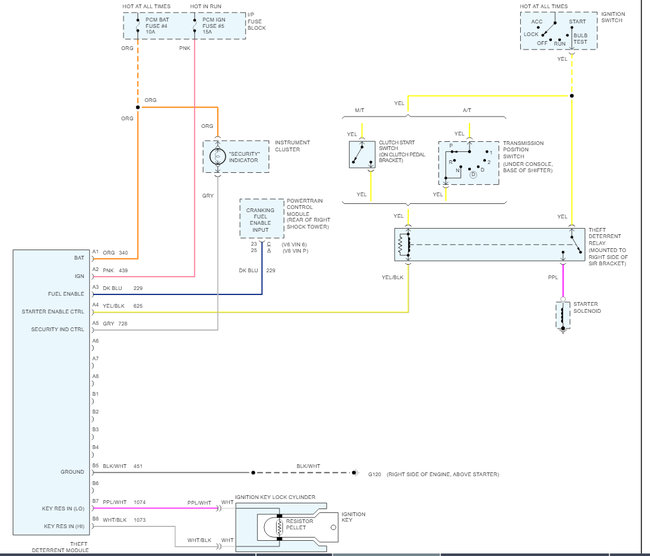The height and width of the screenshot is (556, 650).
Task: Click the 'IGNITION SWITCH' label
Action: click(x=613, y=17)
